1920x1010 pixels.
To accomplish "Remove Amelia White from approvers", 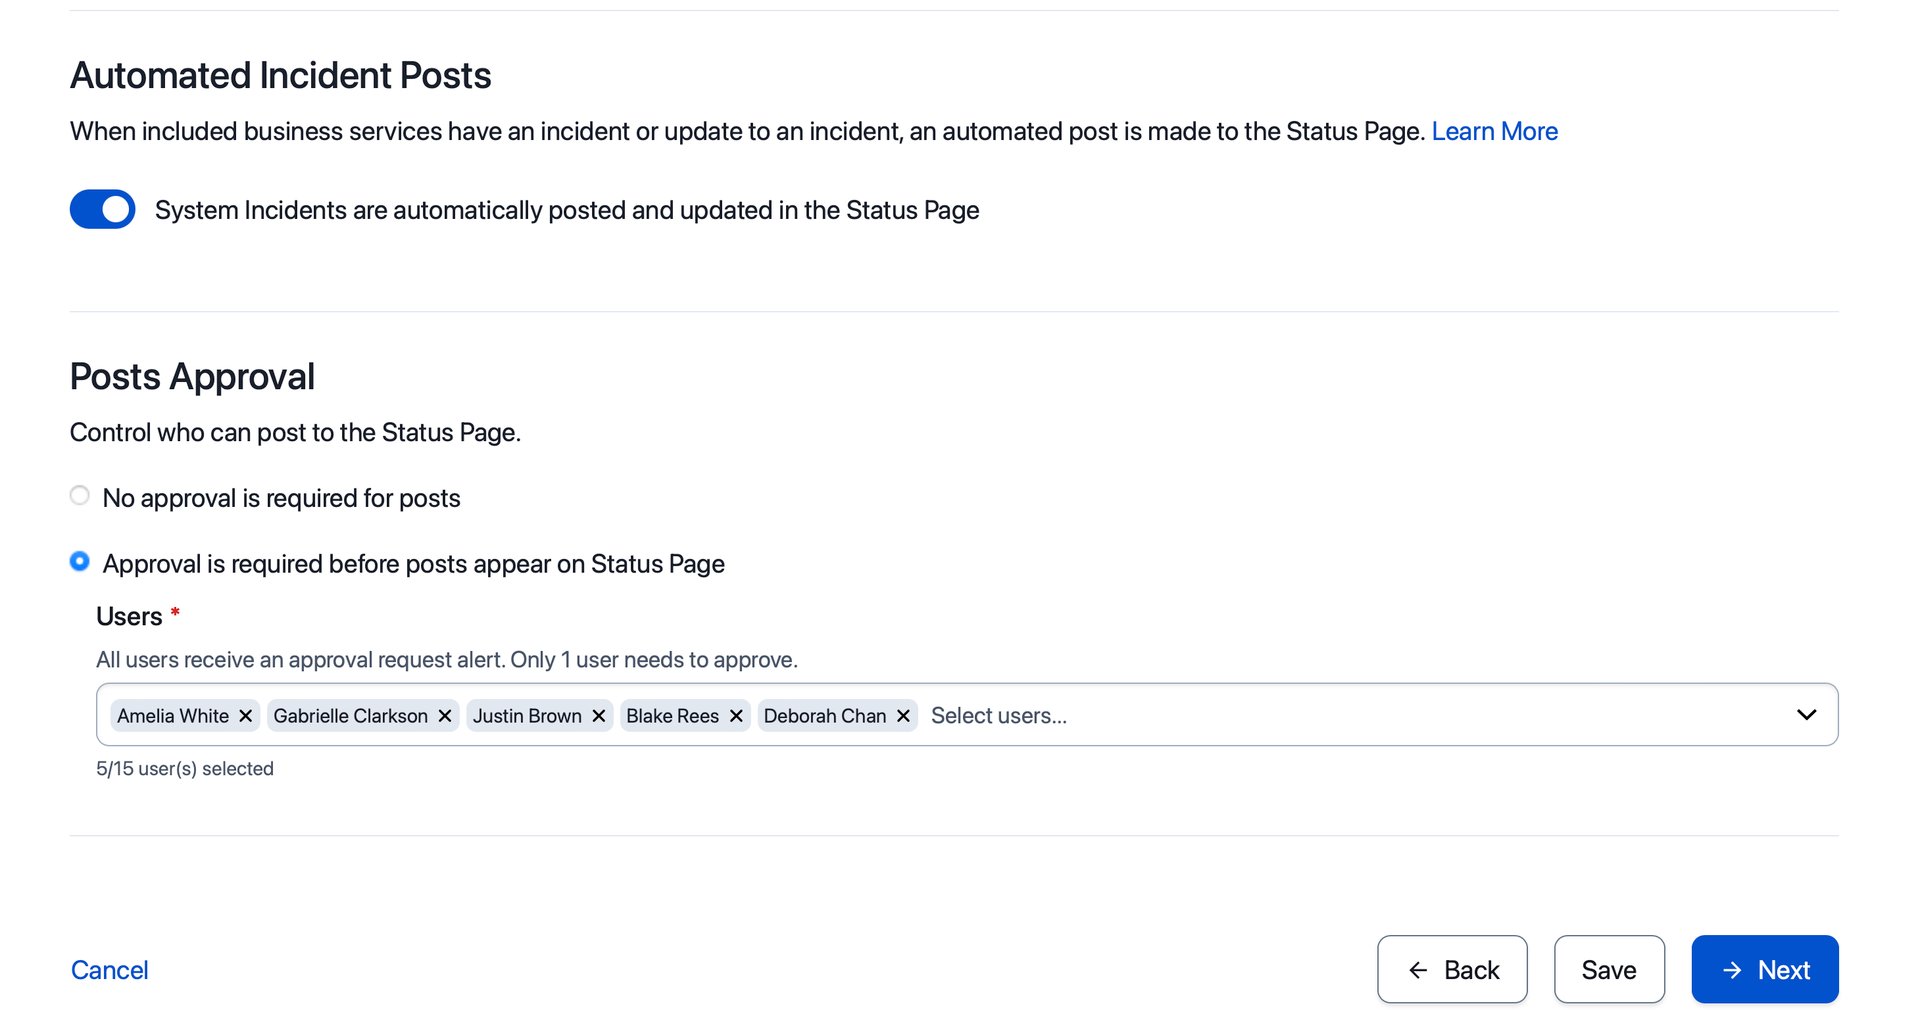I will pos(245,716).
